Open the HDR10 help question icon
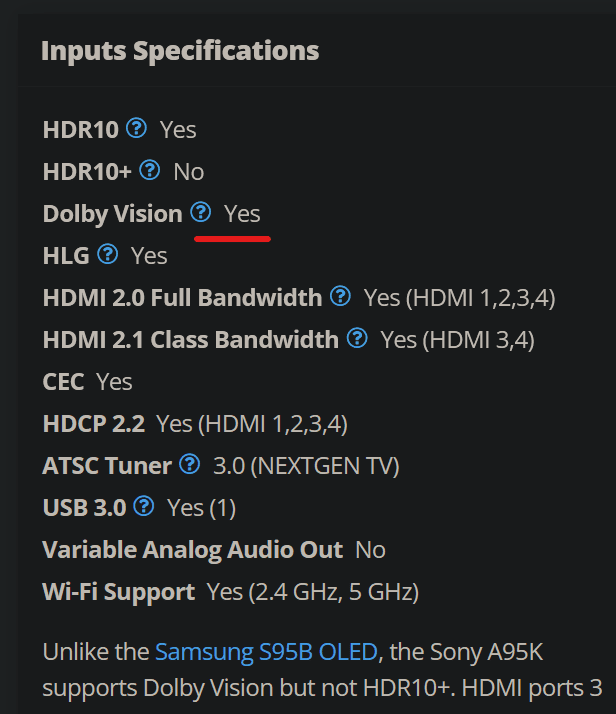 136,128
